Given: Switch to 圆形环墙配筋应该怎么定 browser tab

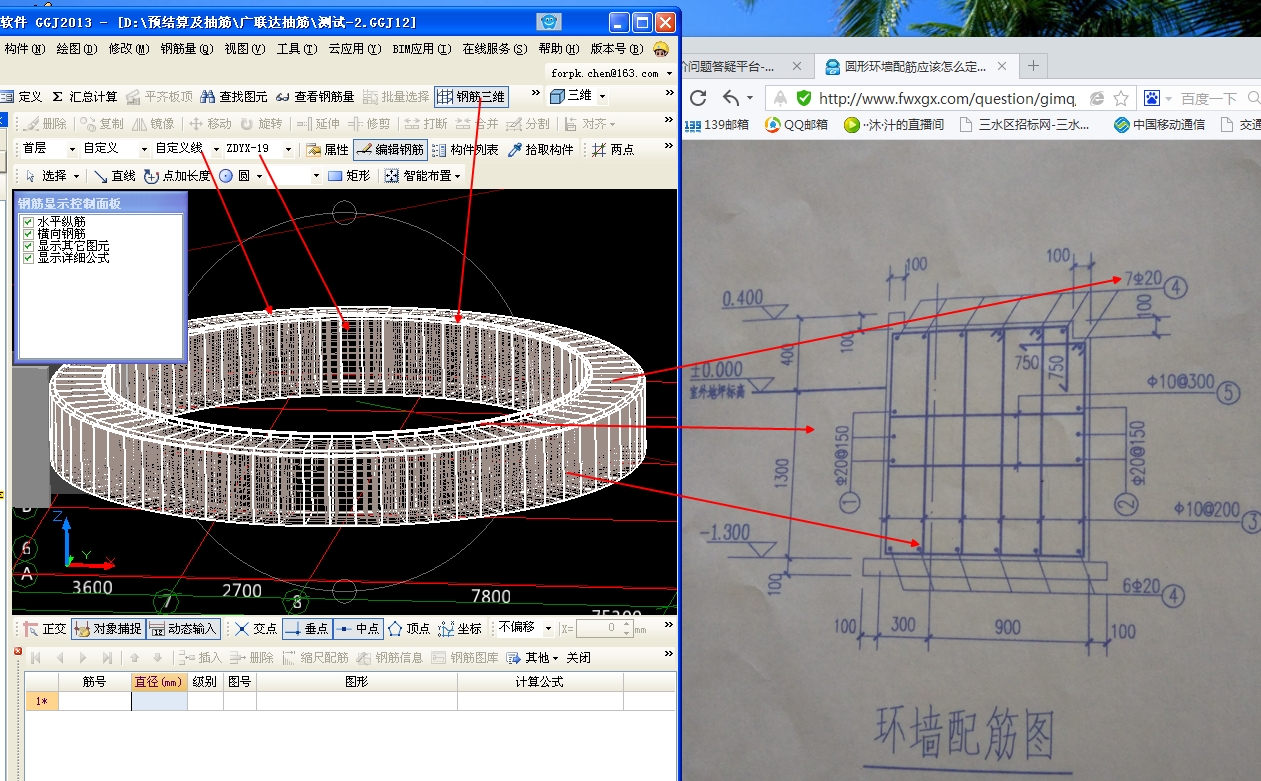Looking at the screenshot, I should [917, 67].
